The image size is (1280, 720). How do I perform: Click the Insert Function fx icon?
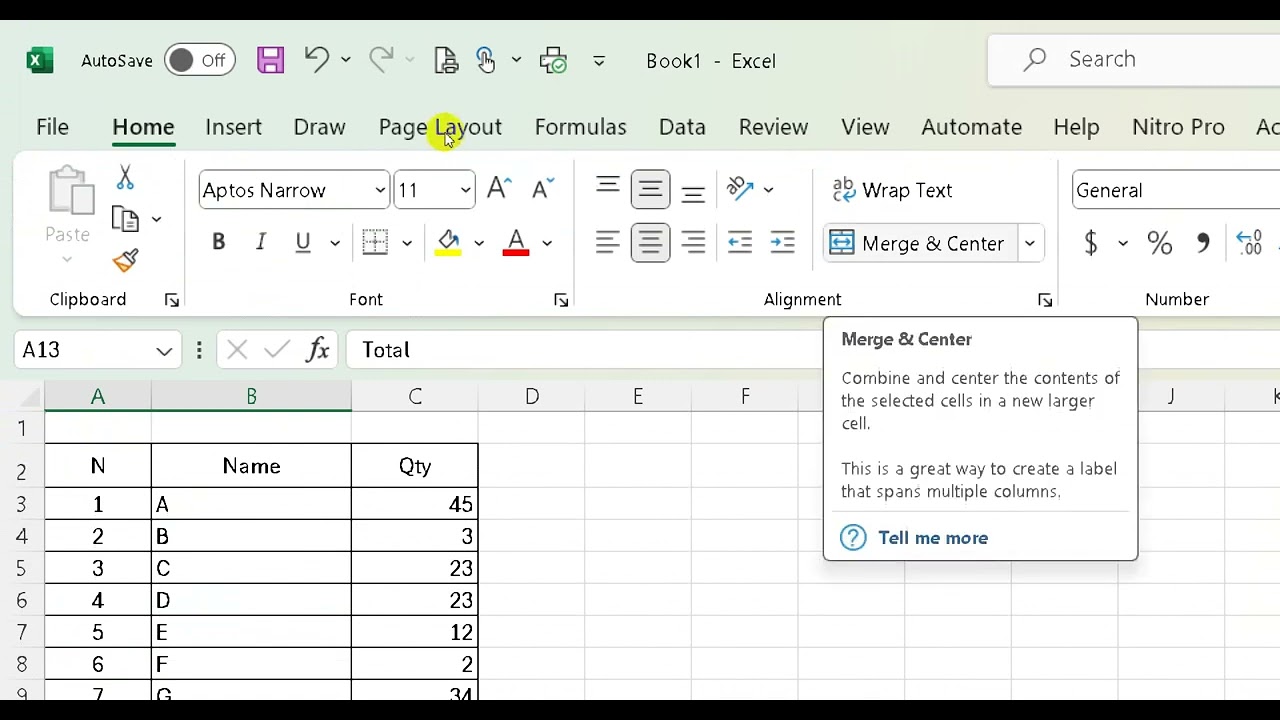click(x=318, y=350)
